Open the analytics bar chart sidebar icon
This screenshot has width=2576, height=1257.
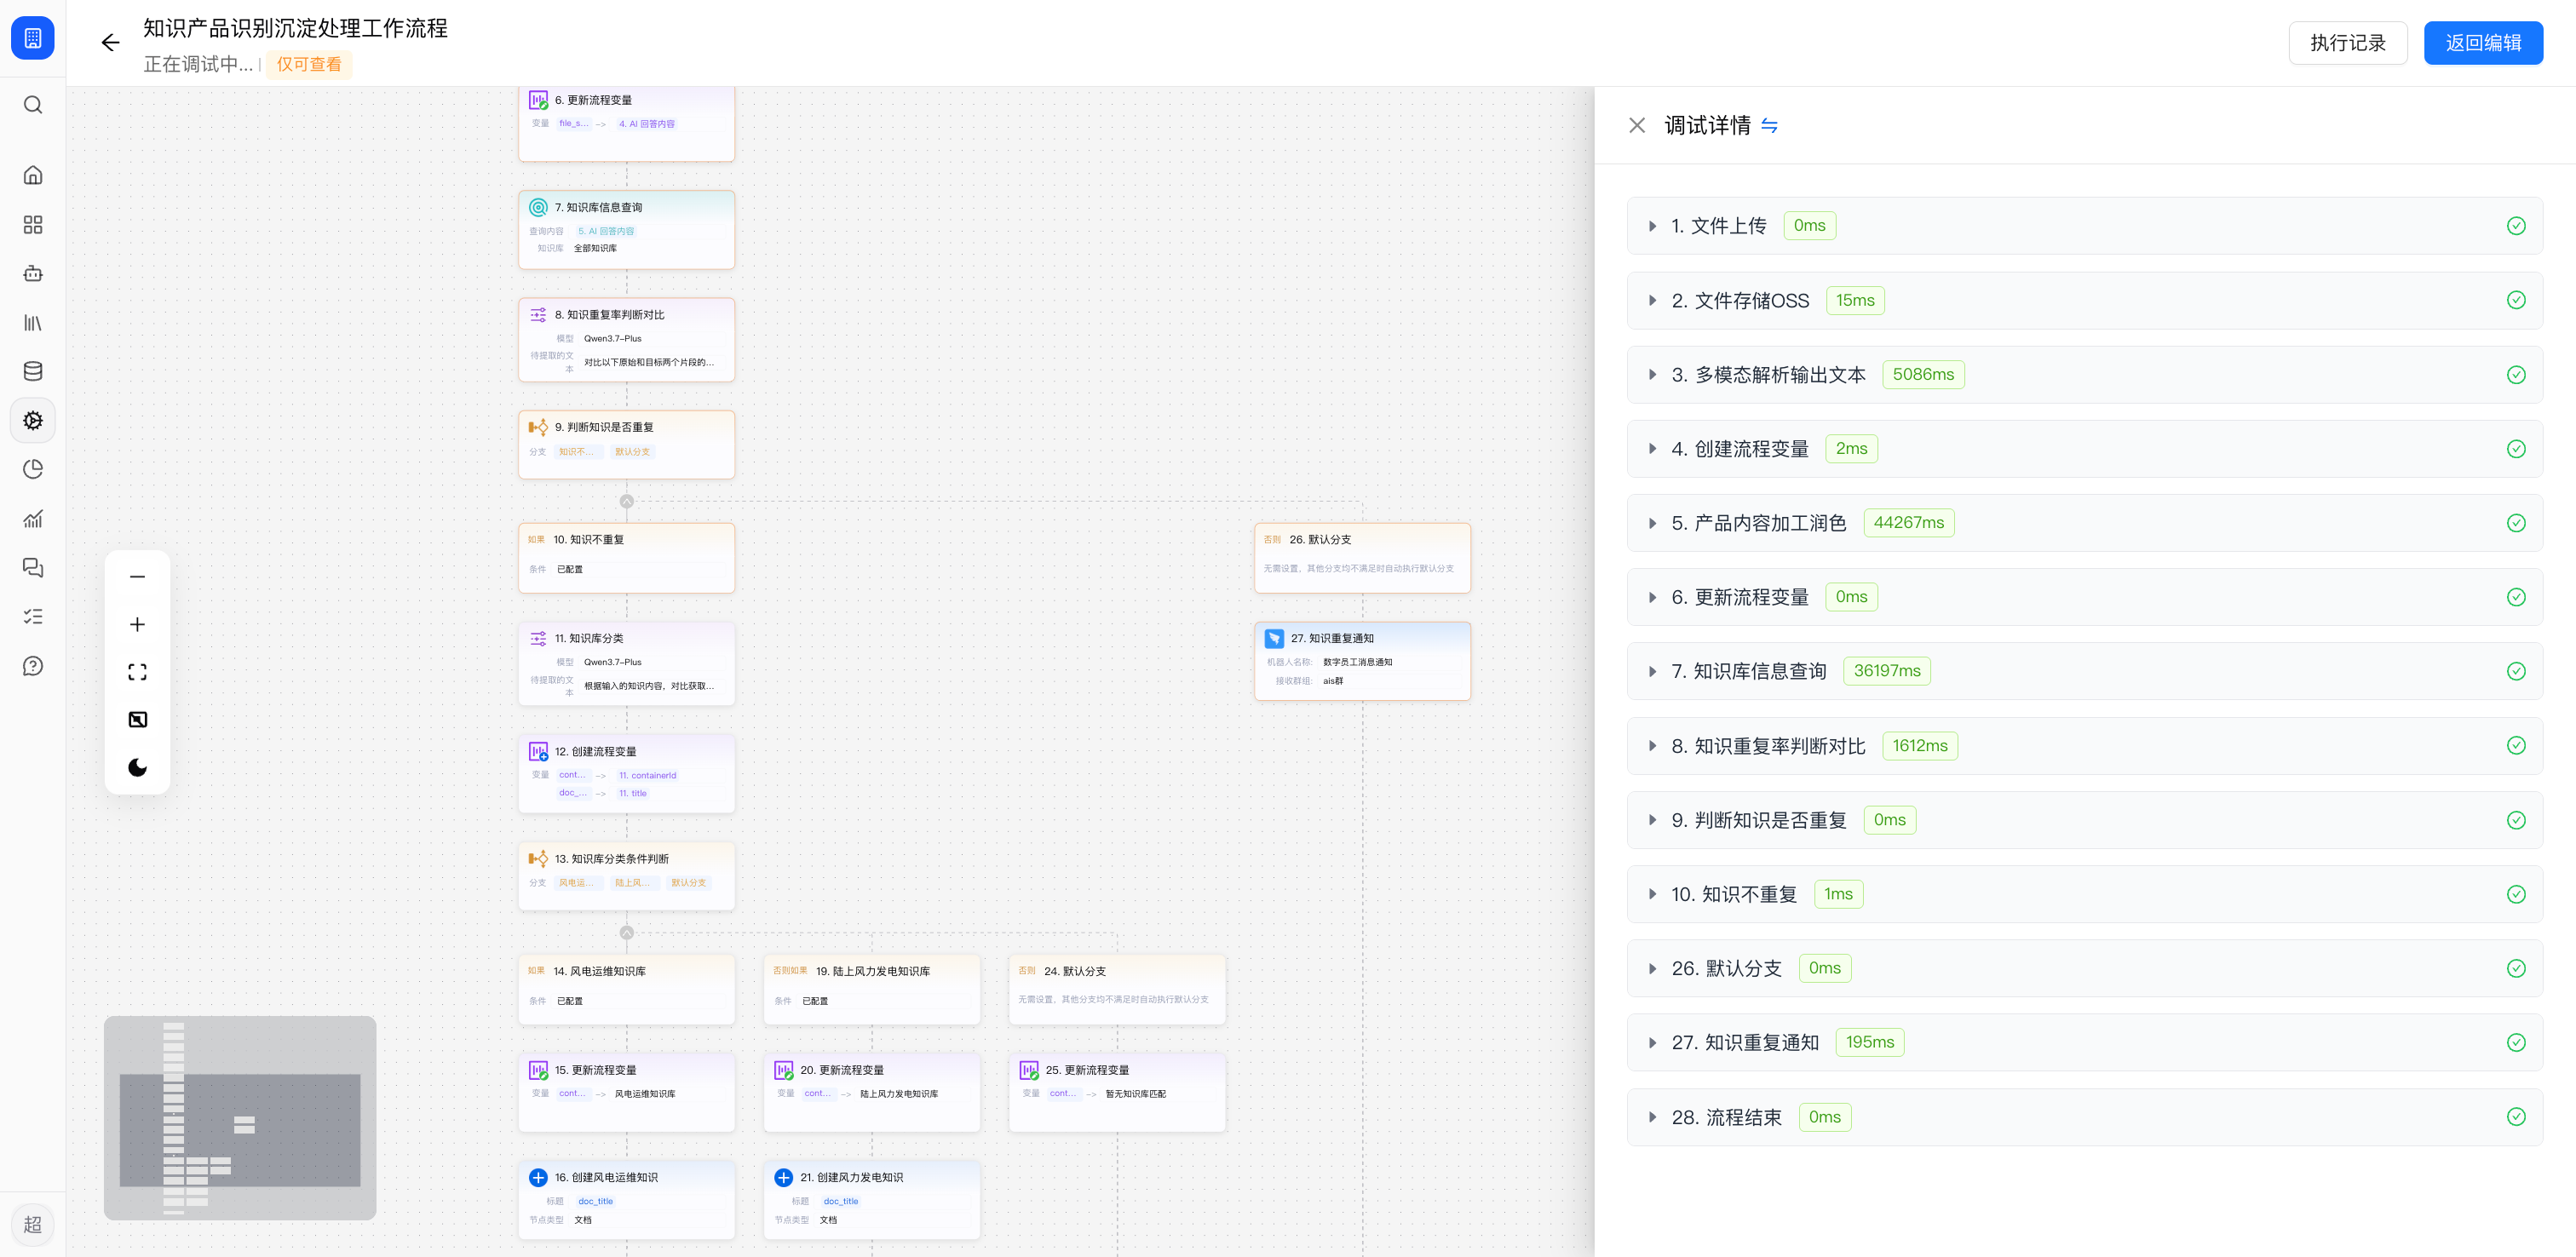coord(33,518)
